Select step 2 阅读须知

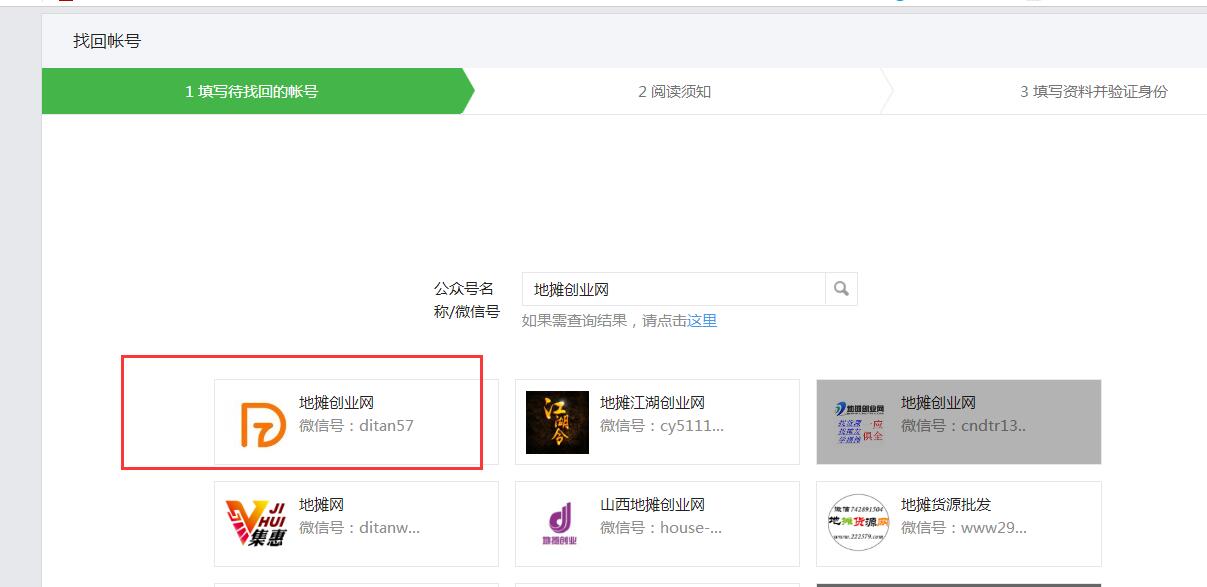coord(675,91)
